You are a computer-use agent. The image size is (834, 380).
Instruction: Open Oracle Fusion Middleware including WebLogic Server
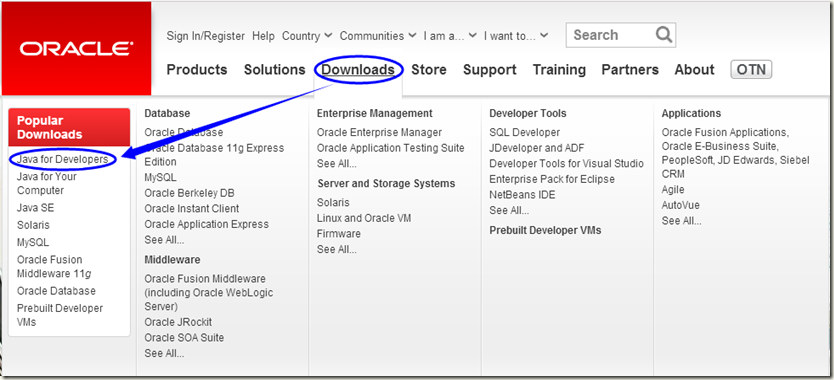[x=208, y=293]
